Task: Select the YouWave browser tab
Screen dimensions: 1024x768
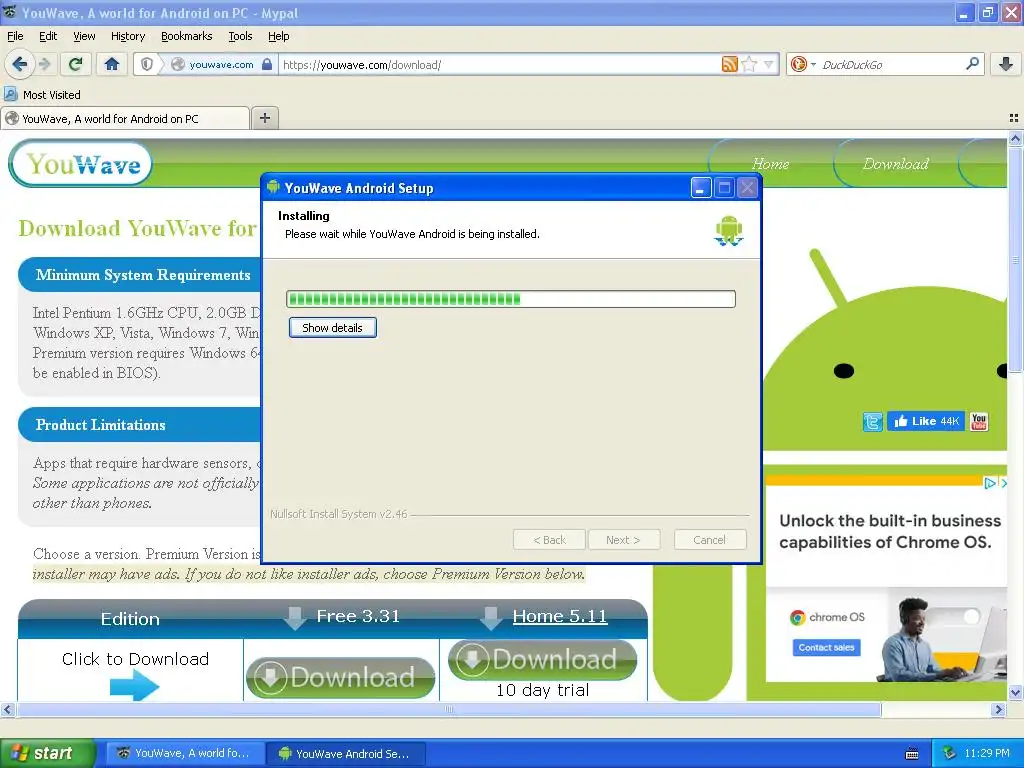Action: pyautogui.click(x=125, y=119)
